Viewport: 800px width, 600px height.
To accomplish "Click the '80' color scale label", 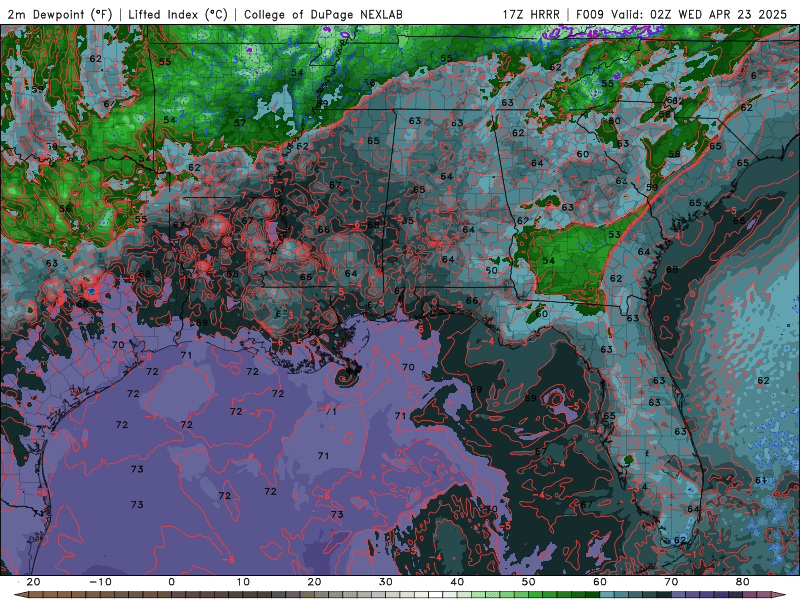I will coord(743,582).
